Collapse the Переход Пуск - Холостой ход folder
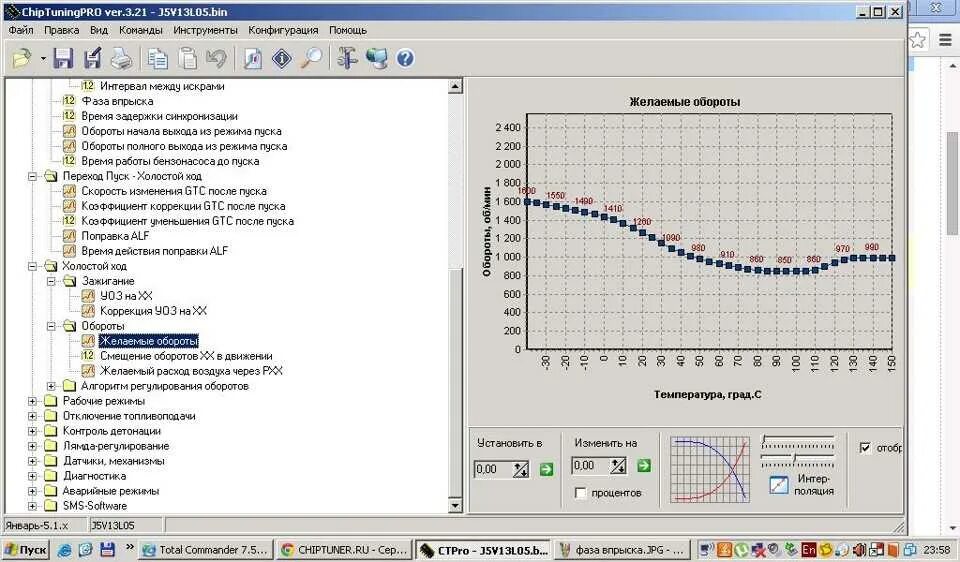Image resolution: width=960 pixels, height=562 pixels. click(x=32, y=176)
